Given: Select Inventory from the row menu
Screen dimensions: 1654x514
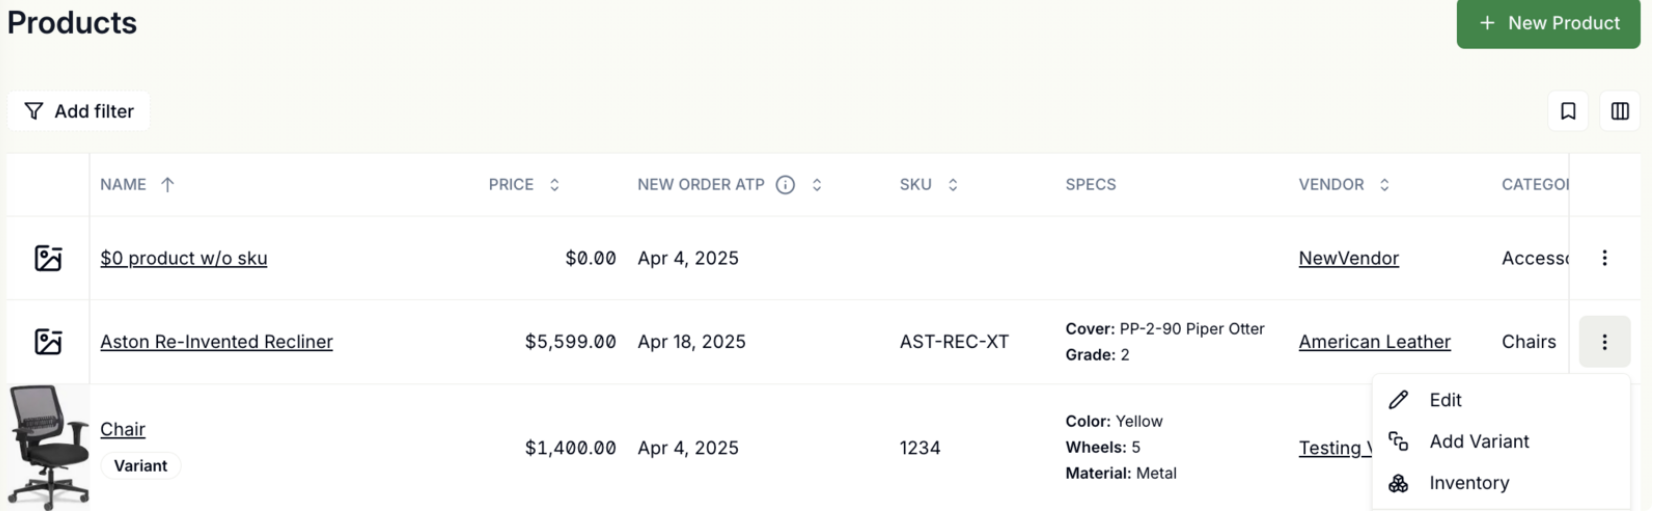Looking at the screenshot, I should click(1468, 483).
